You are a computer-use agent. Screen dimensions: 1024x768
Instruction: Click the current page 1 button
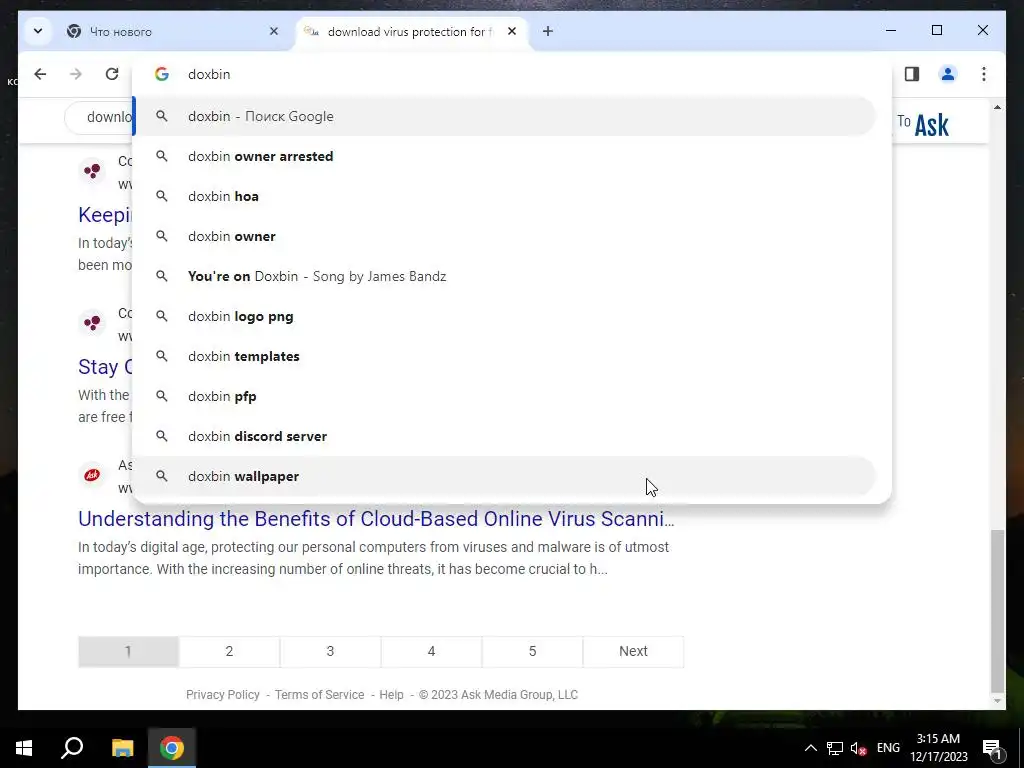[128, 651]
